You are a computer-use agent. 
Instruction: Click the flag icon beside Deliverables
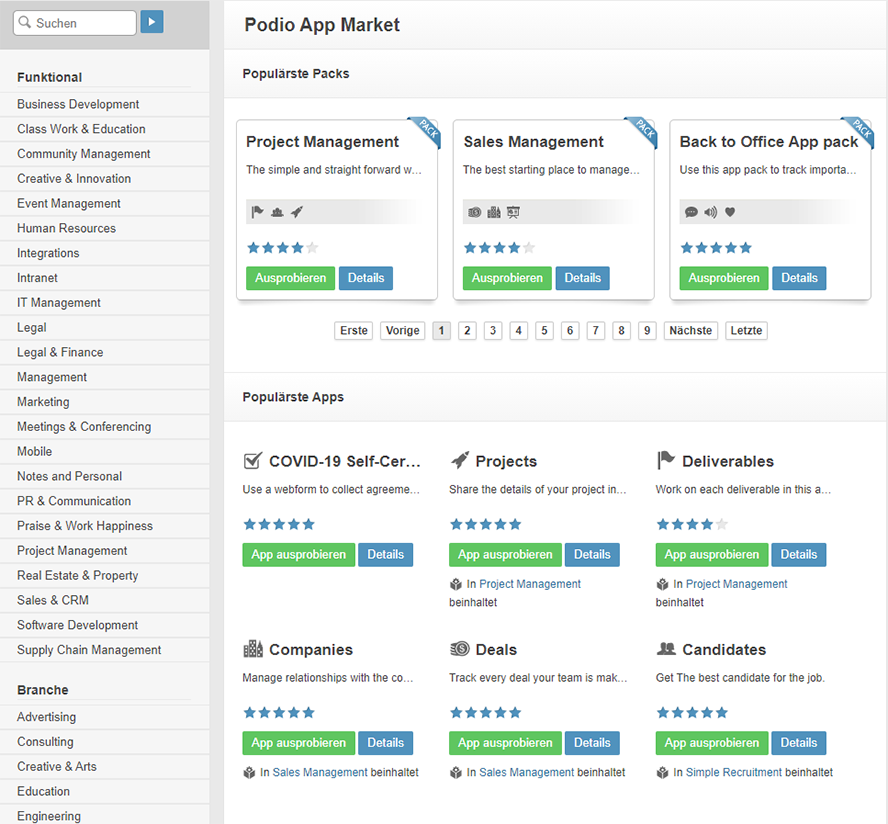[666, 461]
